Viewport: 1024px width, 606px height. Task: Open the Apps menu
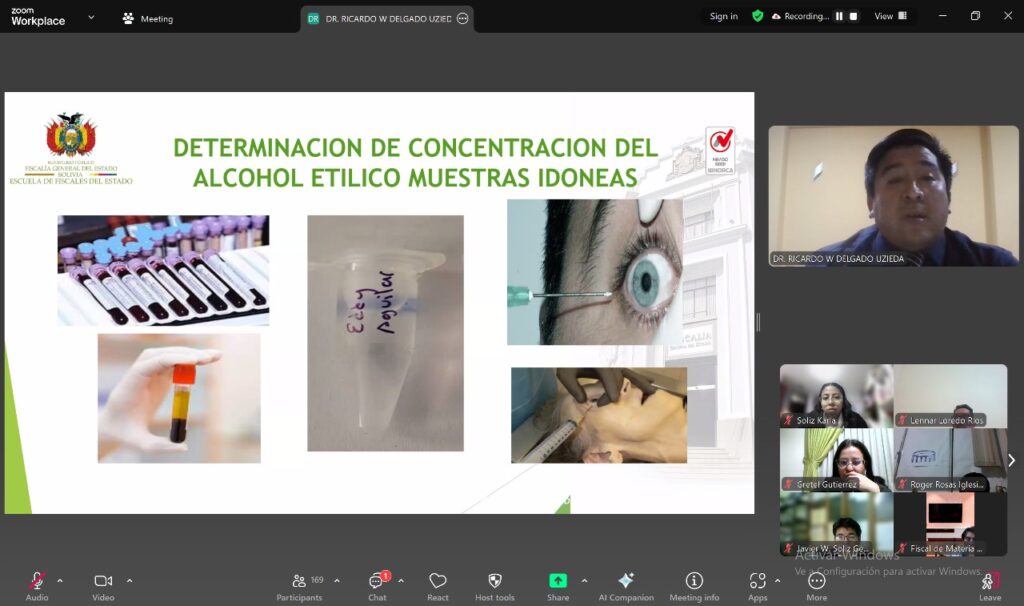pyautogui.click(x=758, y=586)
